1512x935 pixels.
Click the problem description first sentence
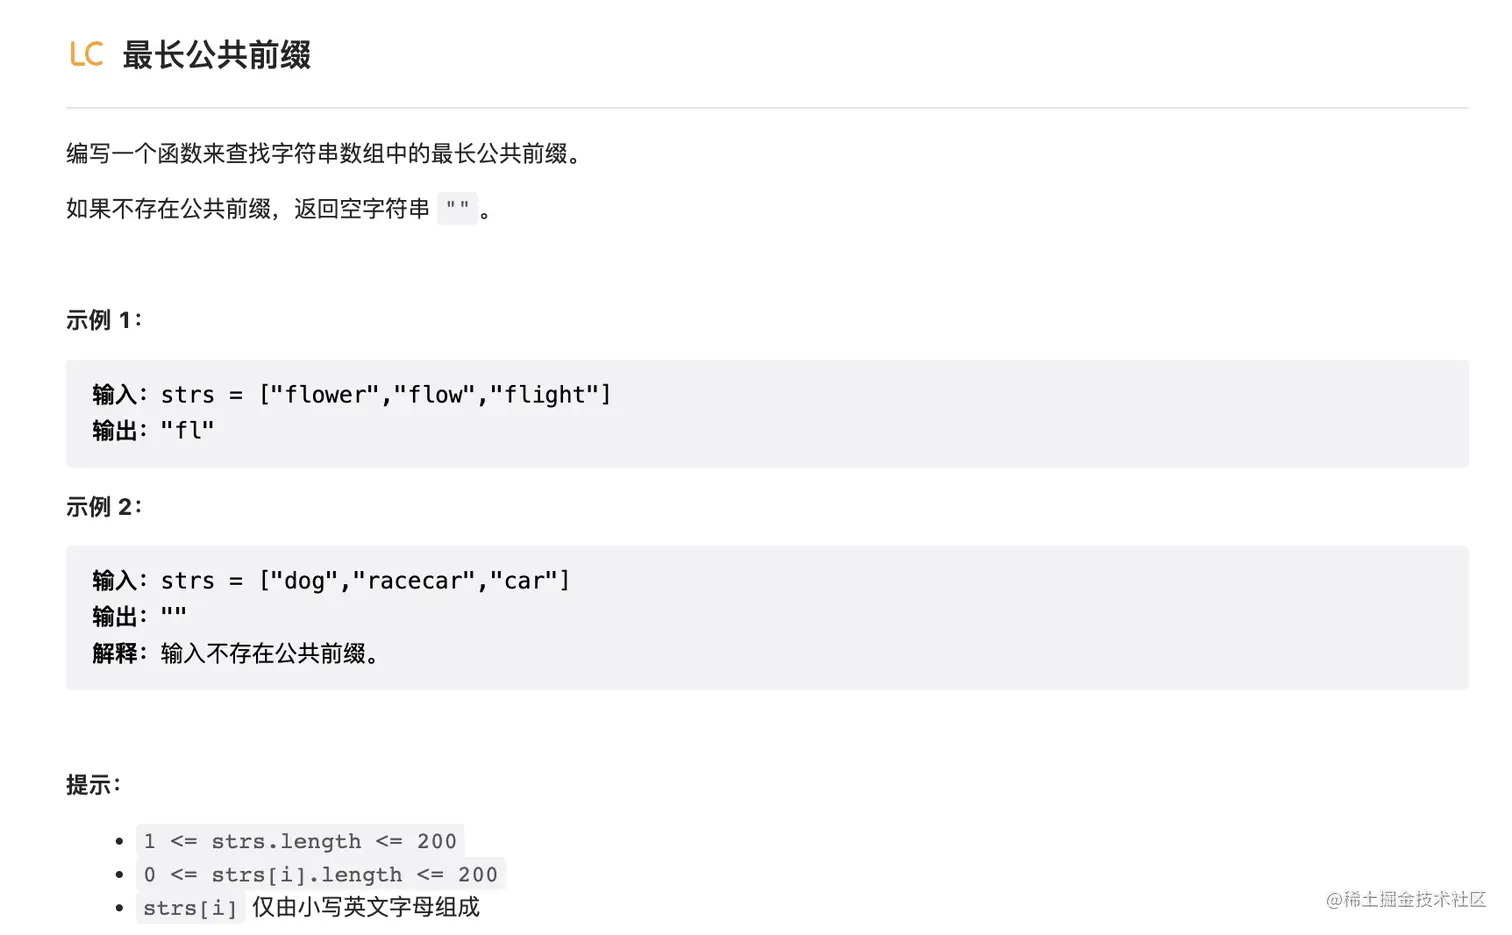(x=326, y=153)
